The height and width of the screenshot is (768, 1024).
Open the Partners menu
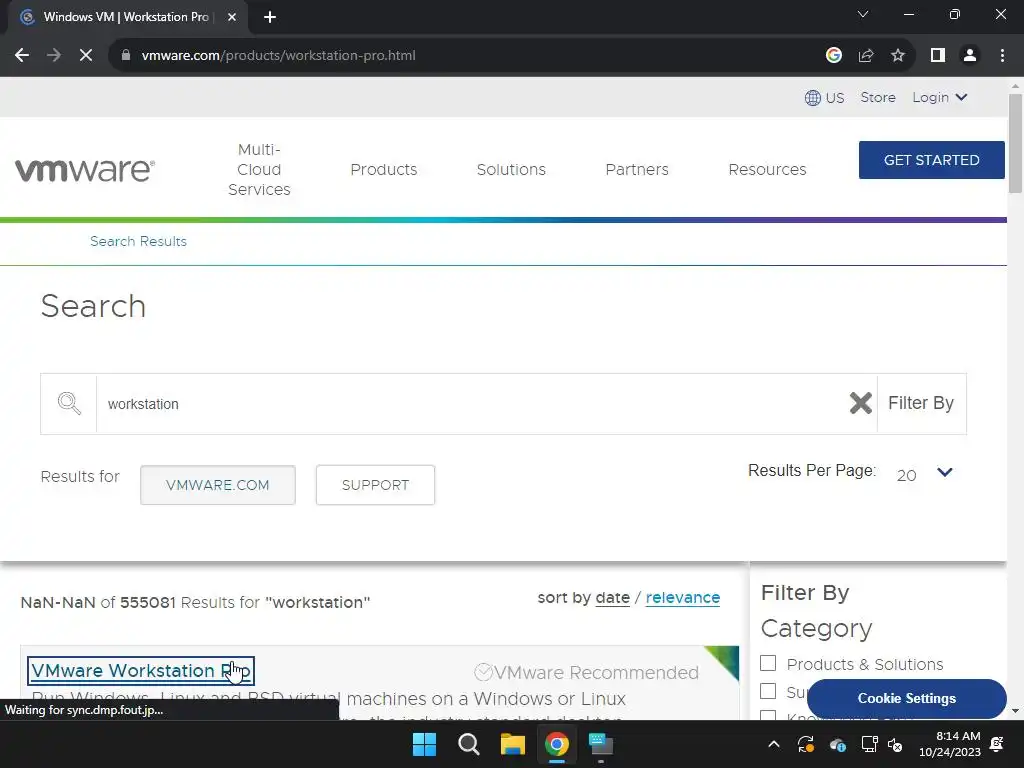point(637,169)
